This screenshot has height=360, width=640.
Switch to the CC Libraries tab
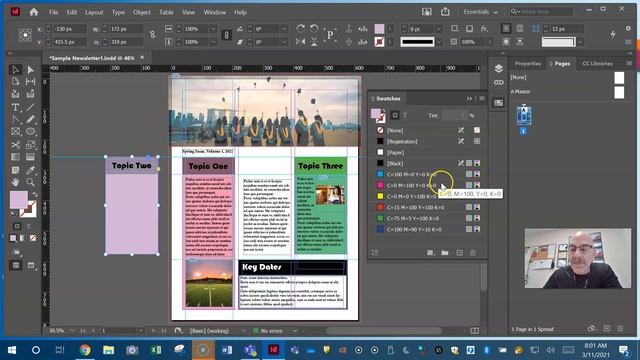pos(597,64)
